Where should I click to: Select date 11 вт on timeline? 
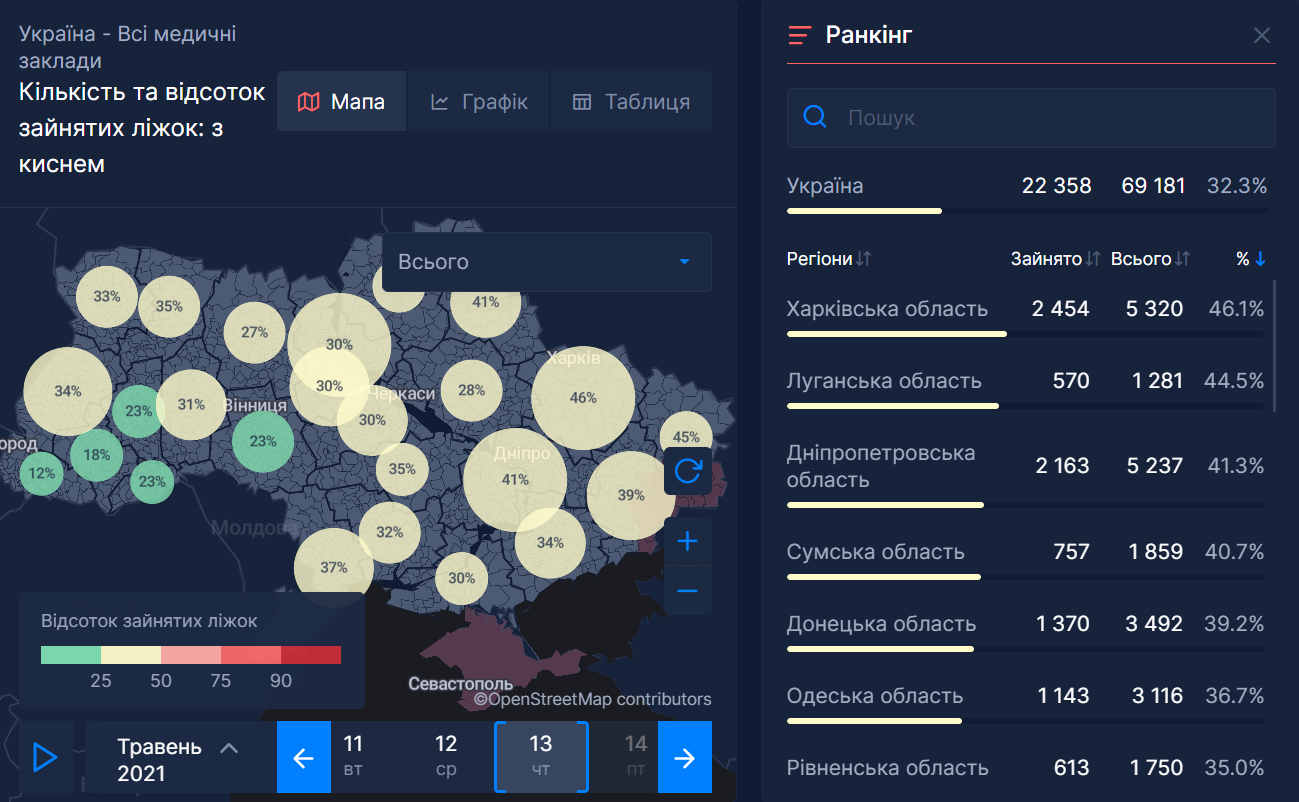(353, 756)
